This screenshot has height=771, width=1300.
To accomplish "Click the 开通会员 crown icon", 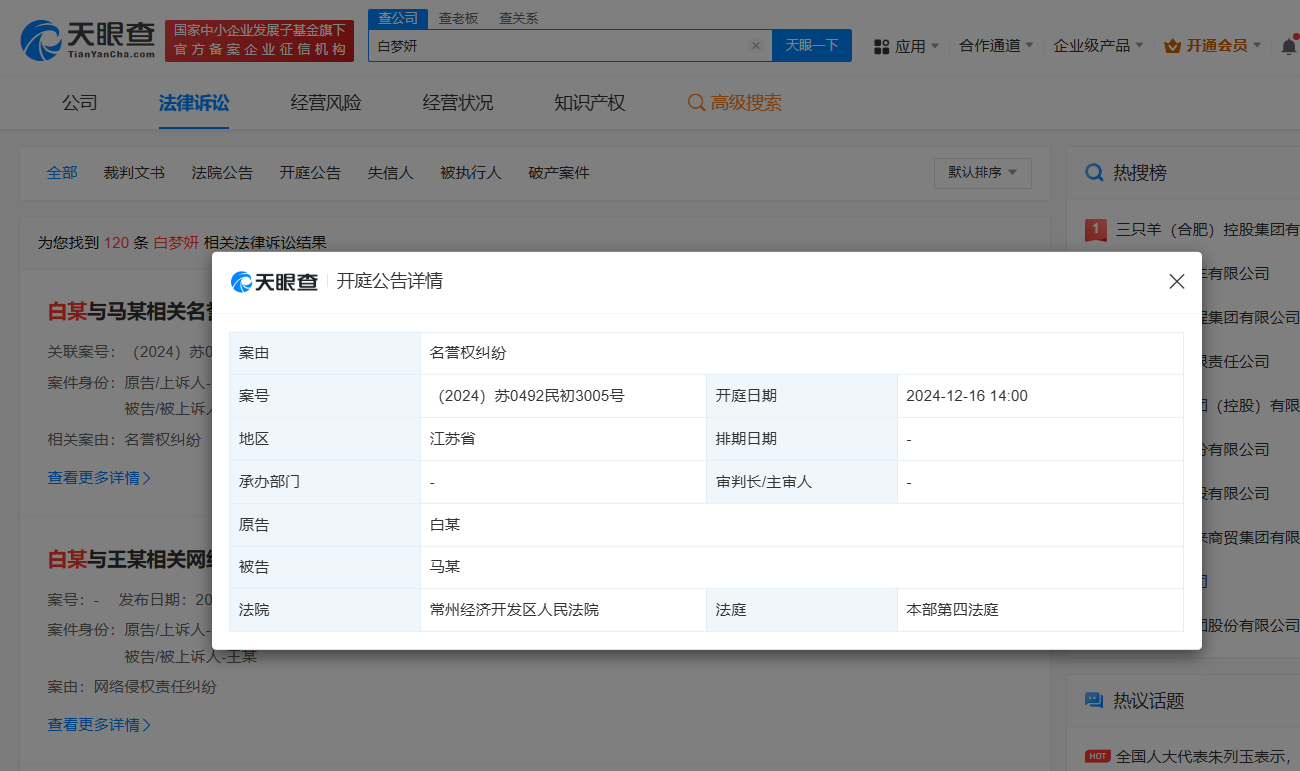I will (x=1173, y=46).
